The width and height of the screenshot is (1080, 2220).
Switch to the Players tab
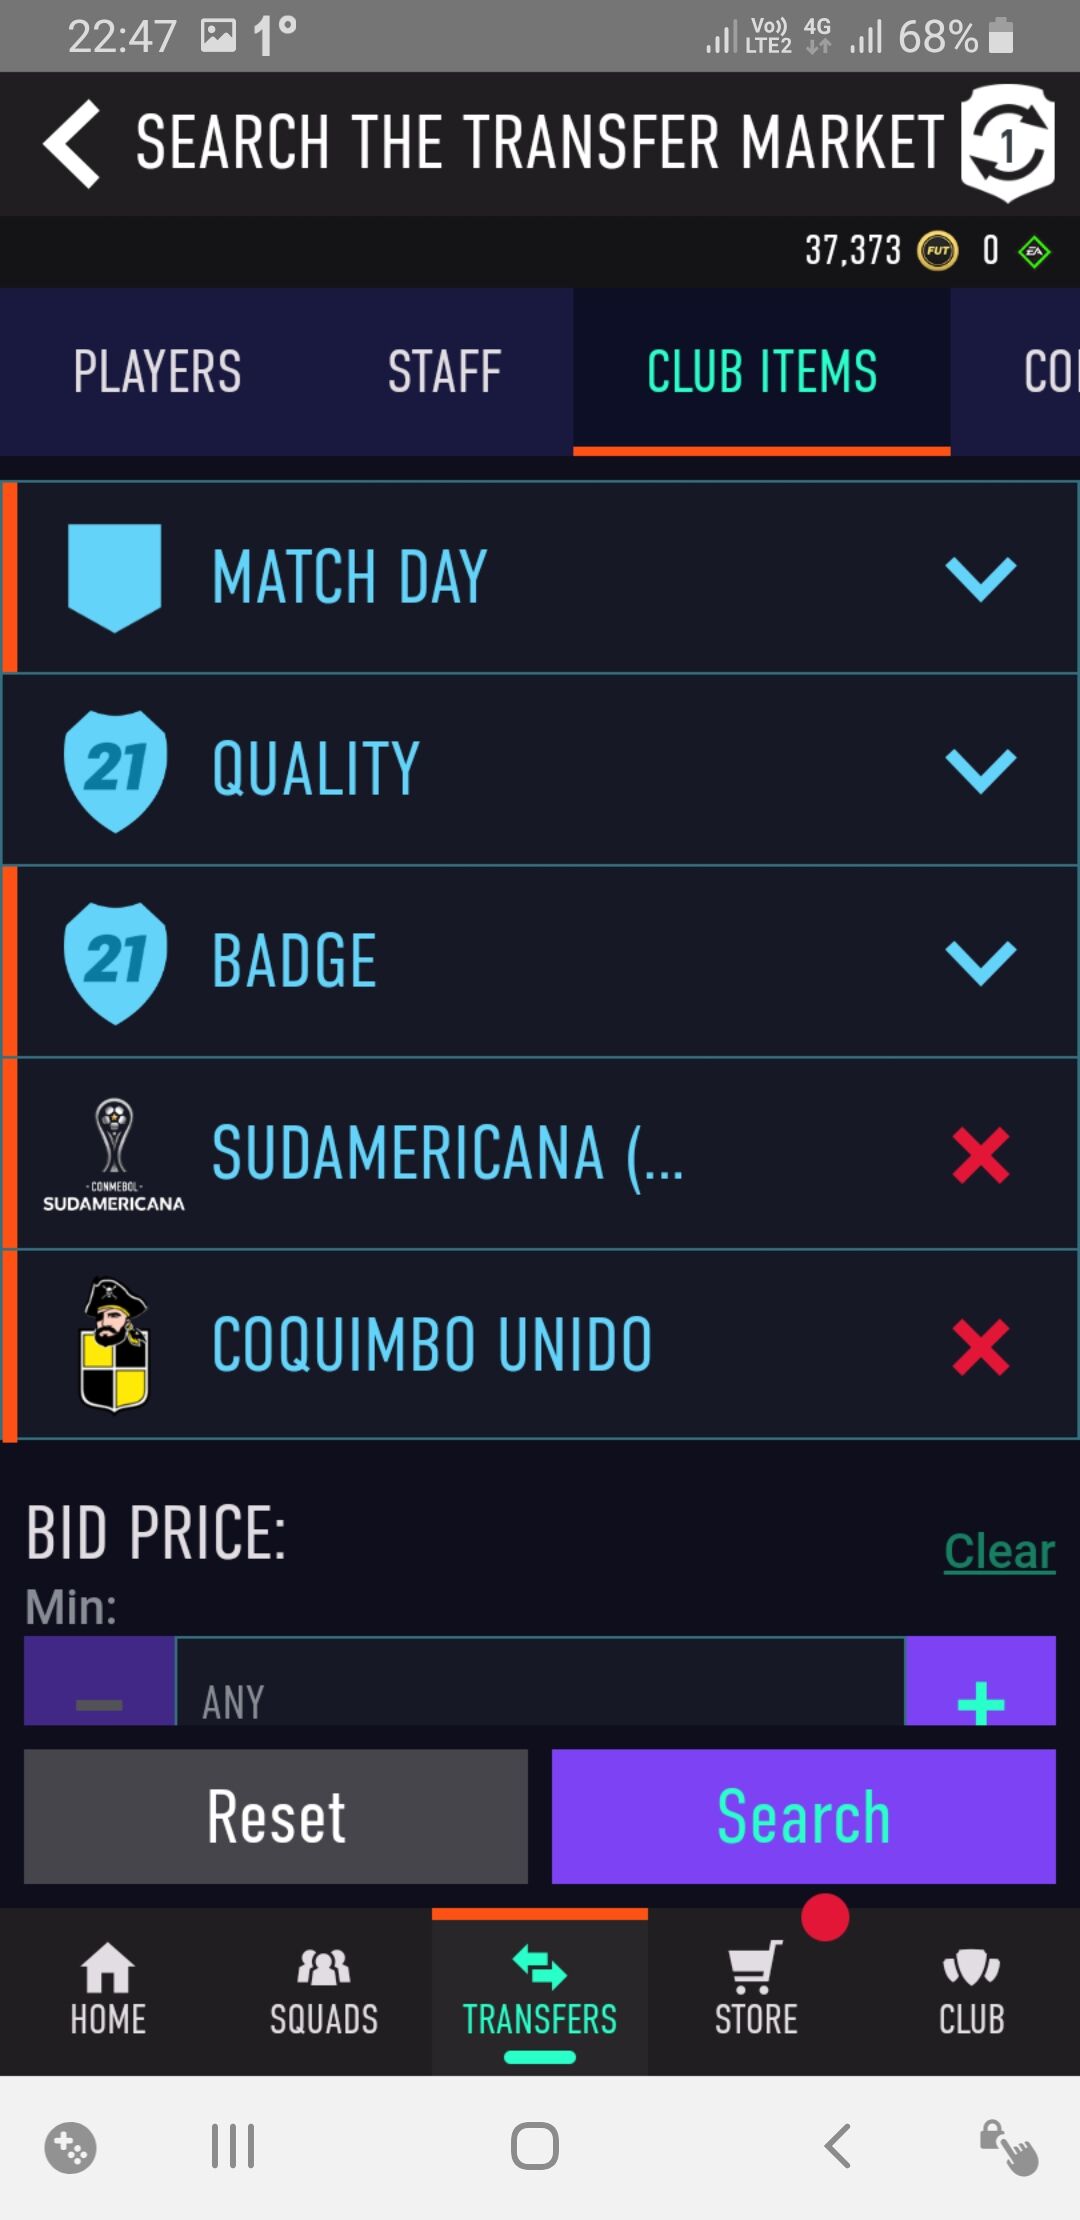157,372
